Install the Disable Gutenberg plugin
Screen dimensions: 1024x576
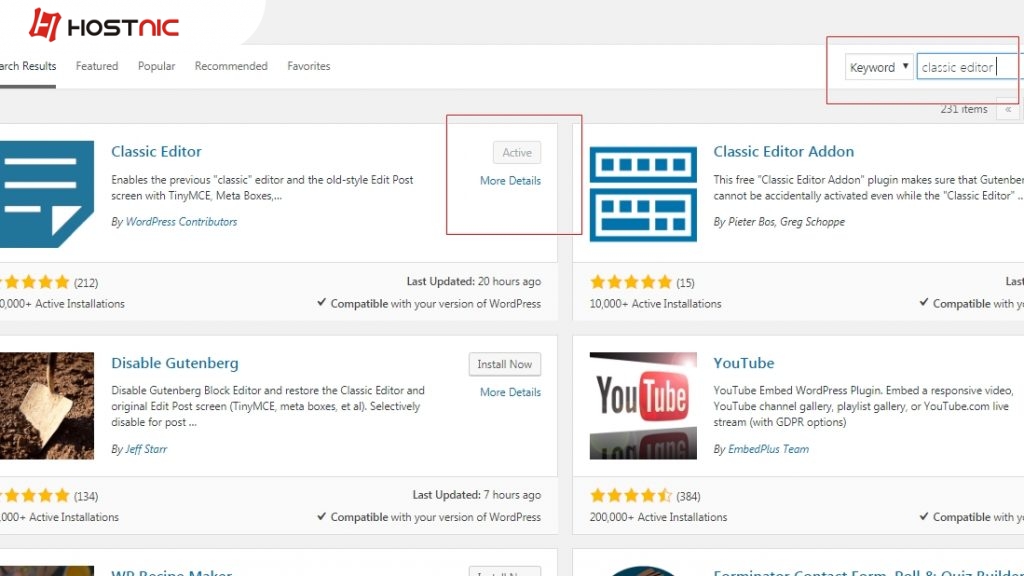pyautogui.click(x=504, y=364)
